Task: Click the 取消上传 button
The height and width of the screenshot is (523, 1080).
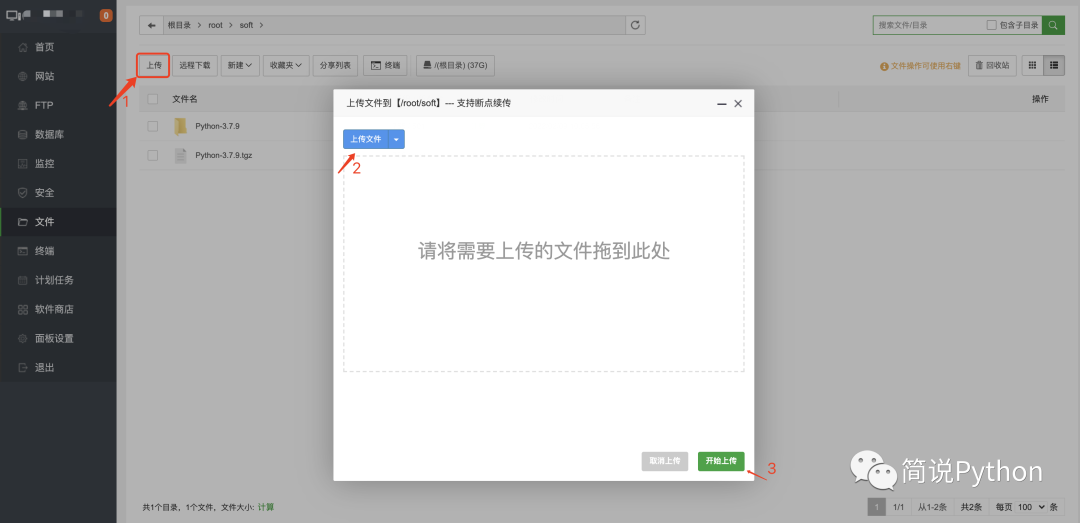Action: point(665,461)
